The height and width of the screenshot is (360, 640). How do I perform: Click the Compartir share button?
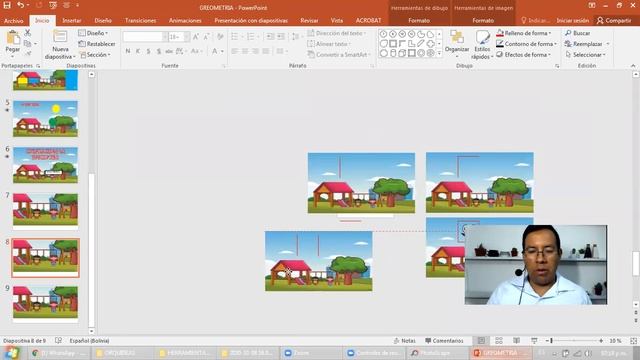pos(614,20)
